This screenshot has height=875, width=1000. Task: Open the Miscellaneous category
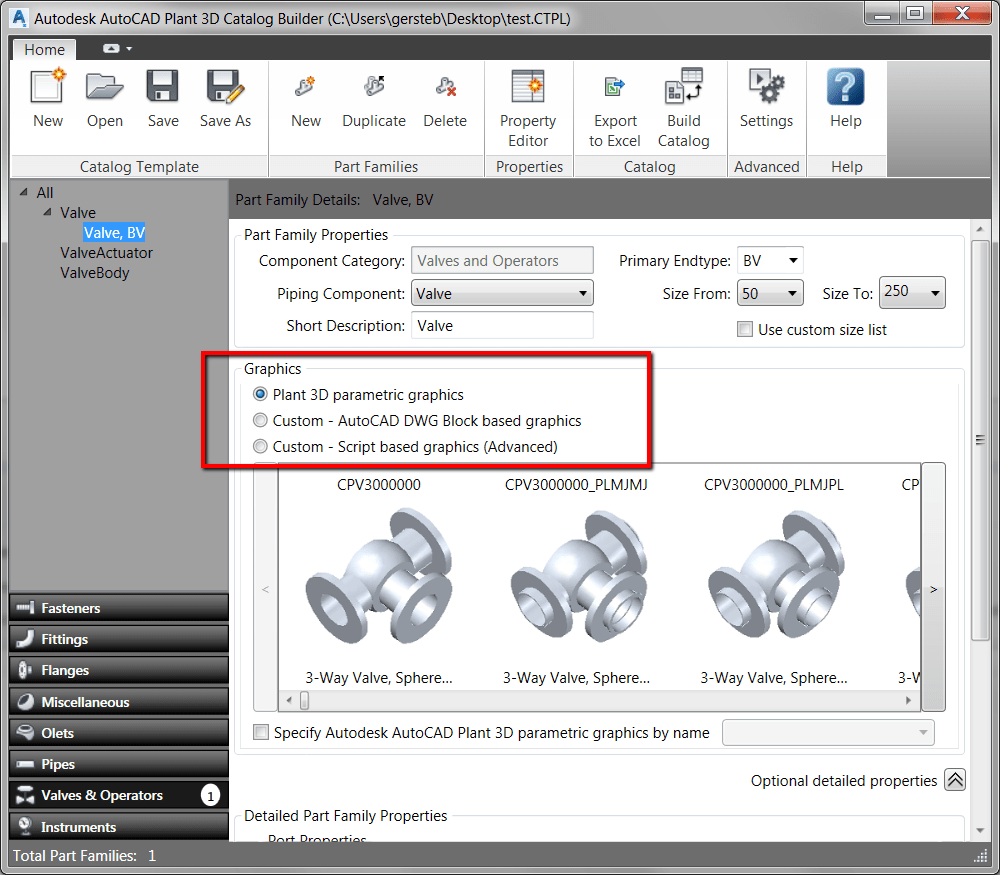[x=119, y=702]
